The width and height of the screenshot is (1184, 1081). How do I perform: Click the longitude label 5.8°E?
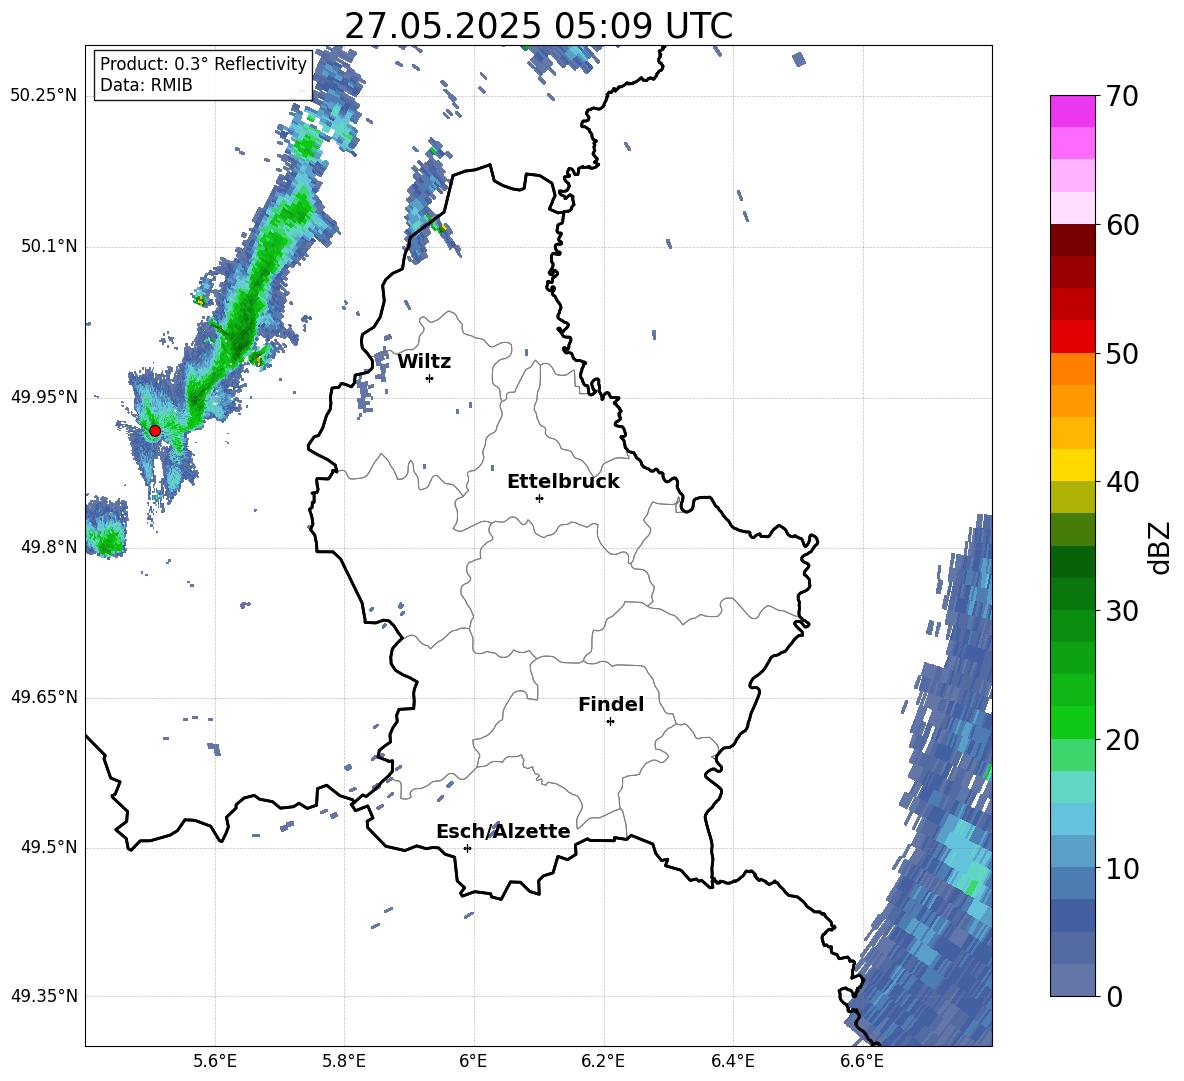344,1061
